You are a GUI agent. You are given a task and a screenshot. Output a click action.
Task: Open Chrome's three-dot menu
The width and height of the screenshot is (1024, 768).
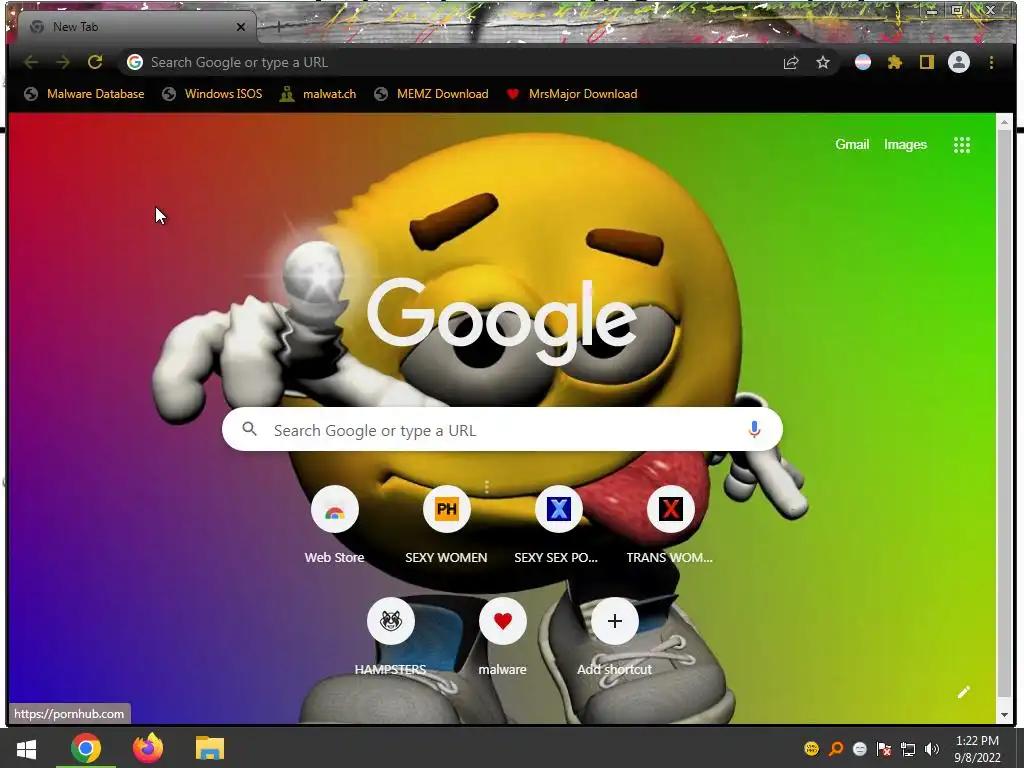point(991,62)
